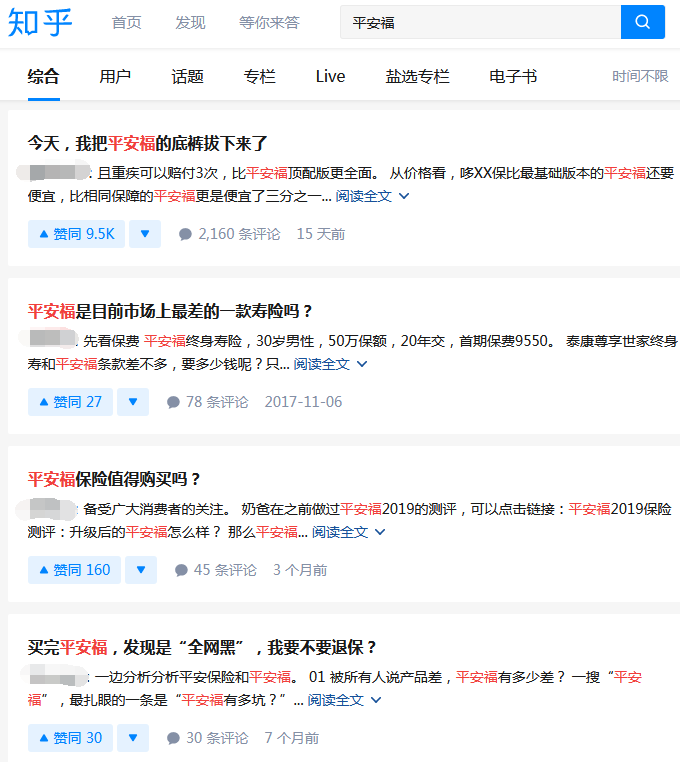The height and width of the screenshot is (762, 680).
Task: Click the Zhihu 知乎 logo
Action: [40, 22]
